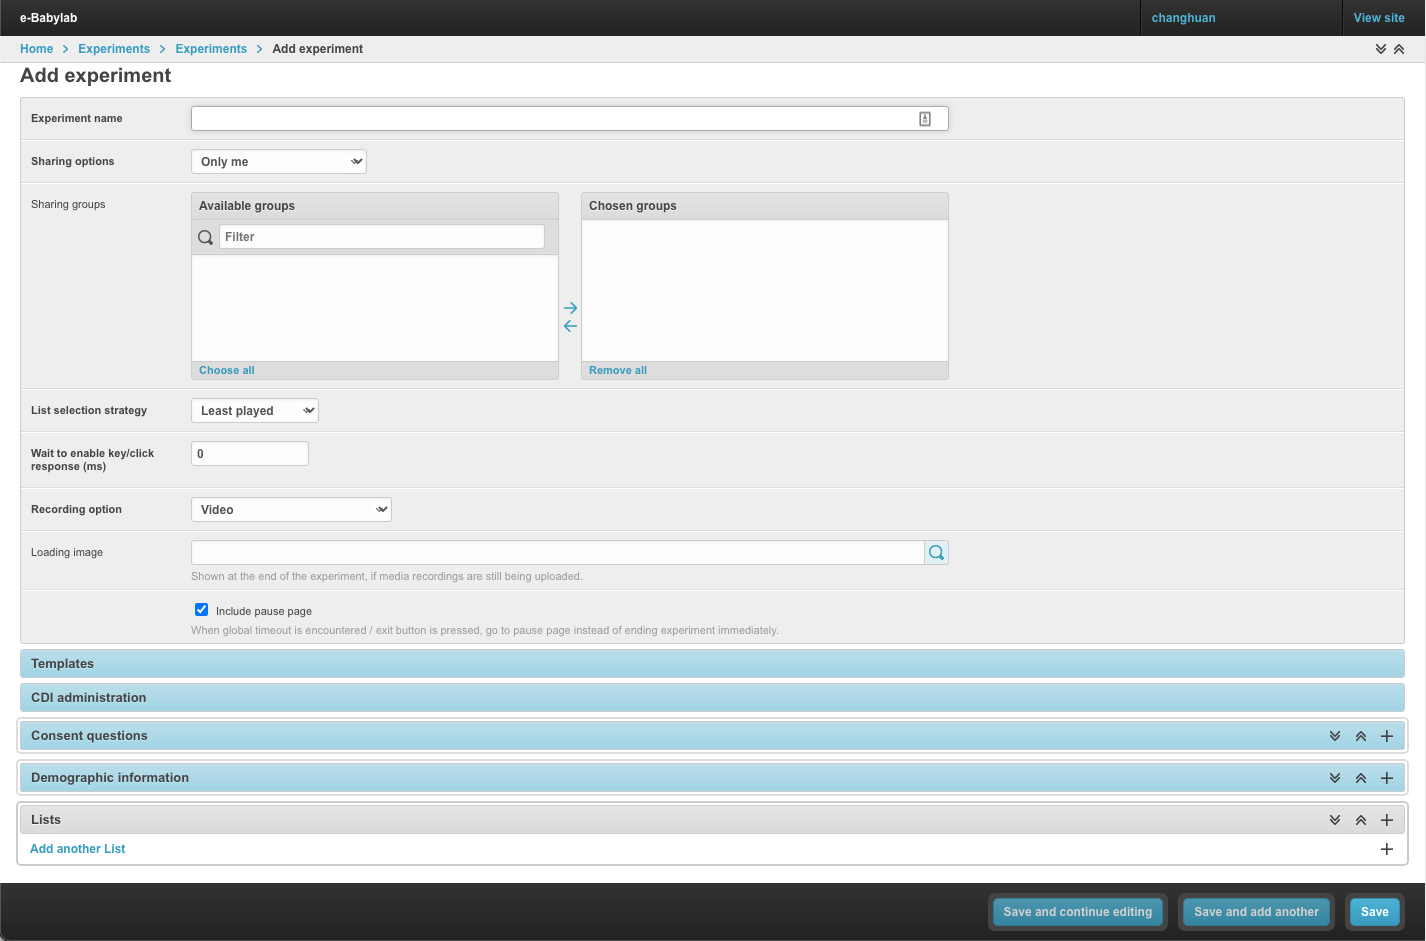Screen dimensions: 1426x941
Task: Add a new Consent question with plus
Action: 1387,736
